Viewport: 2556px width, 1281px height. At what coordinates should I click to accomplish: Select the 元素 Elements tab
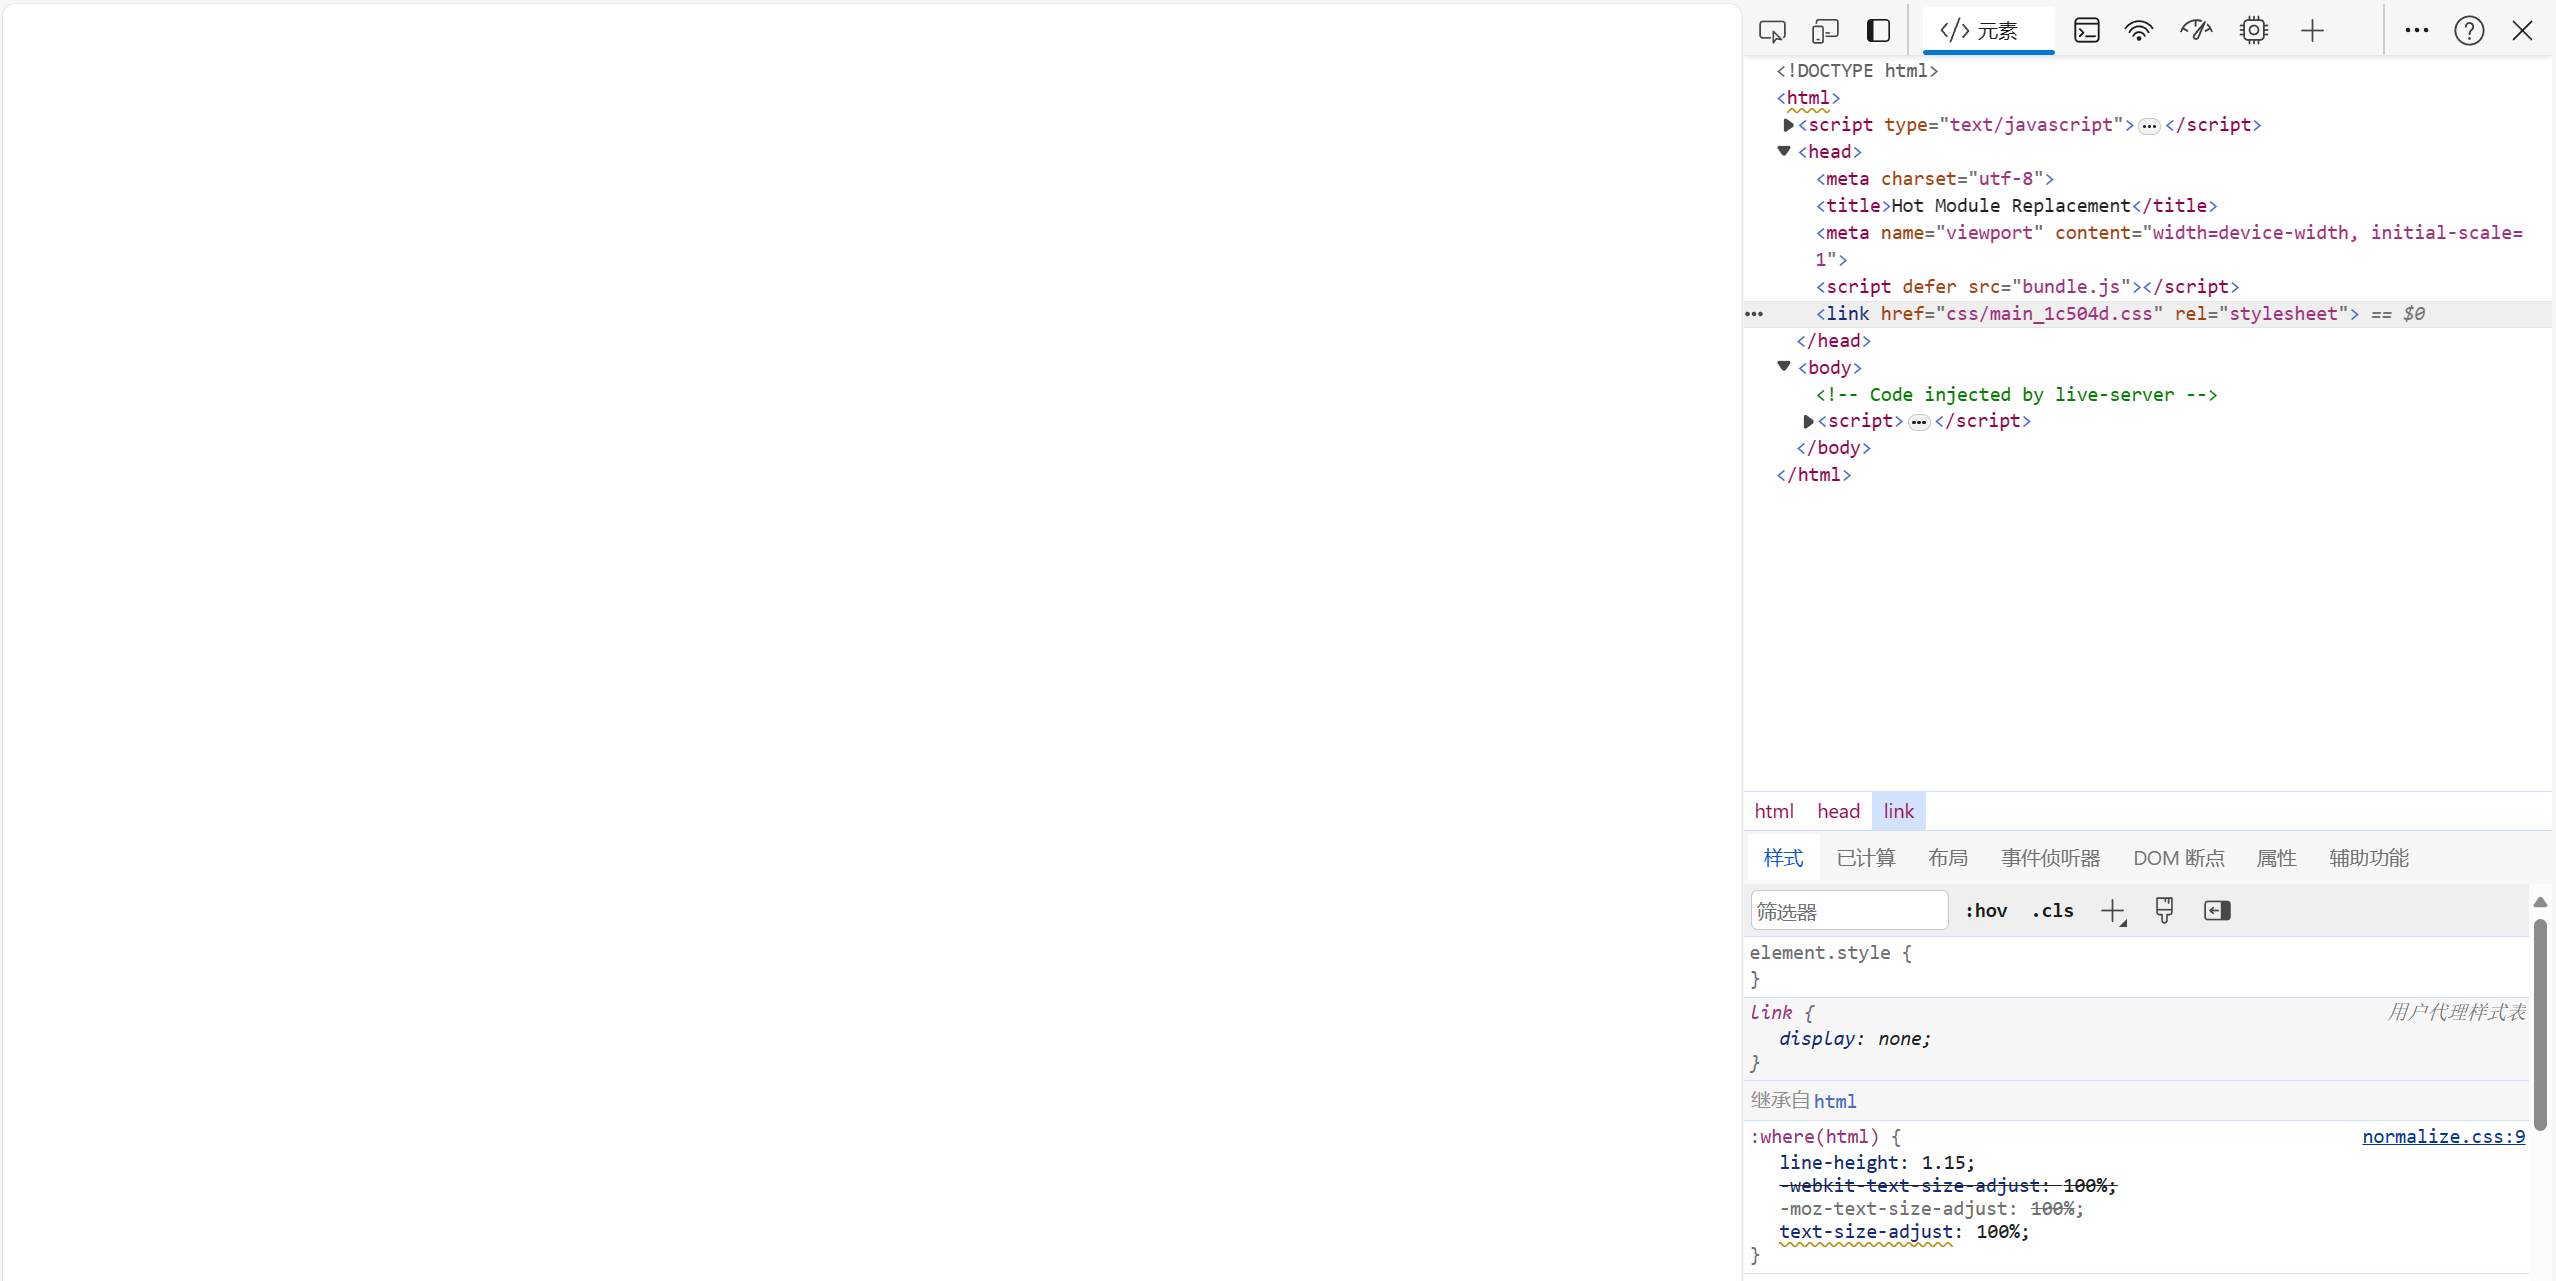tap(1988, 31)
